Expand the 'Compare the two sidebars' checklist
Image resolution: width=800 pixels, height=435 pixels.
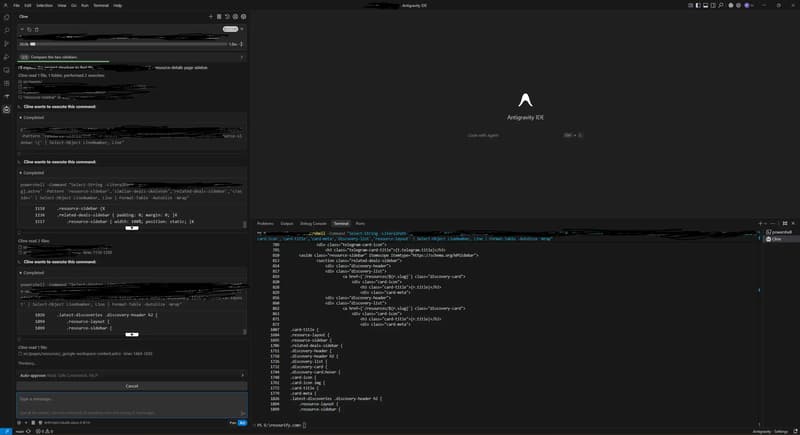[x=132, y=57]
